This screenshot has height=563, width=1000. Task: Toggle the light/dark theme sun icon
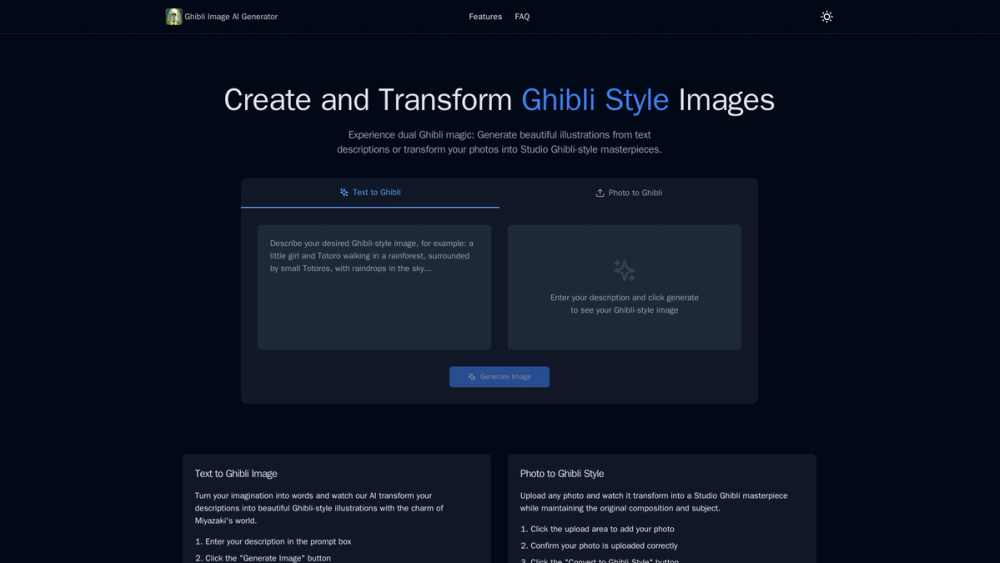(x=827, y=17)
